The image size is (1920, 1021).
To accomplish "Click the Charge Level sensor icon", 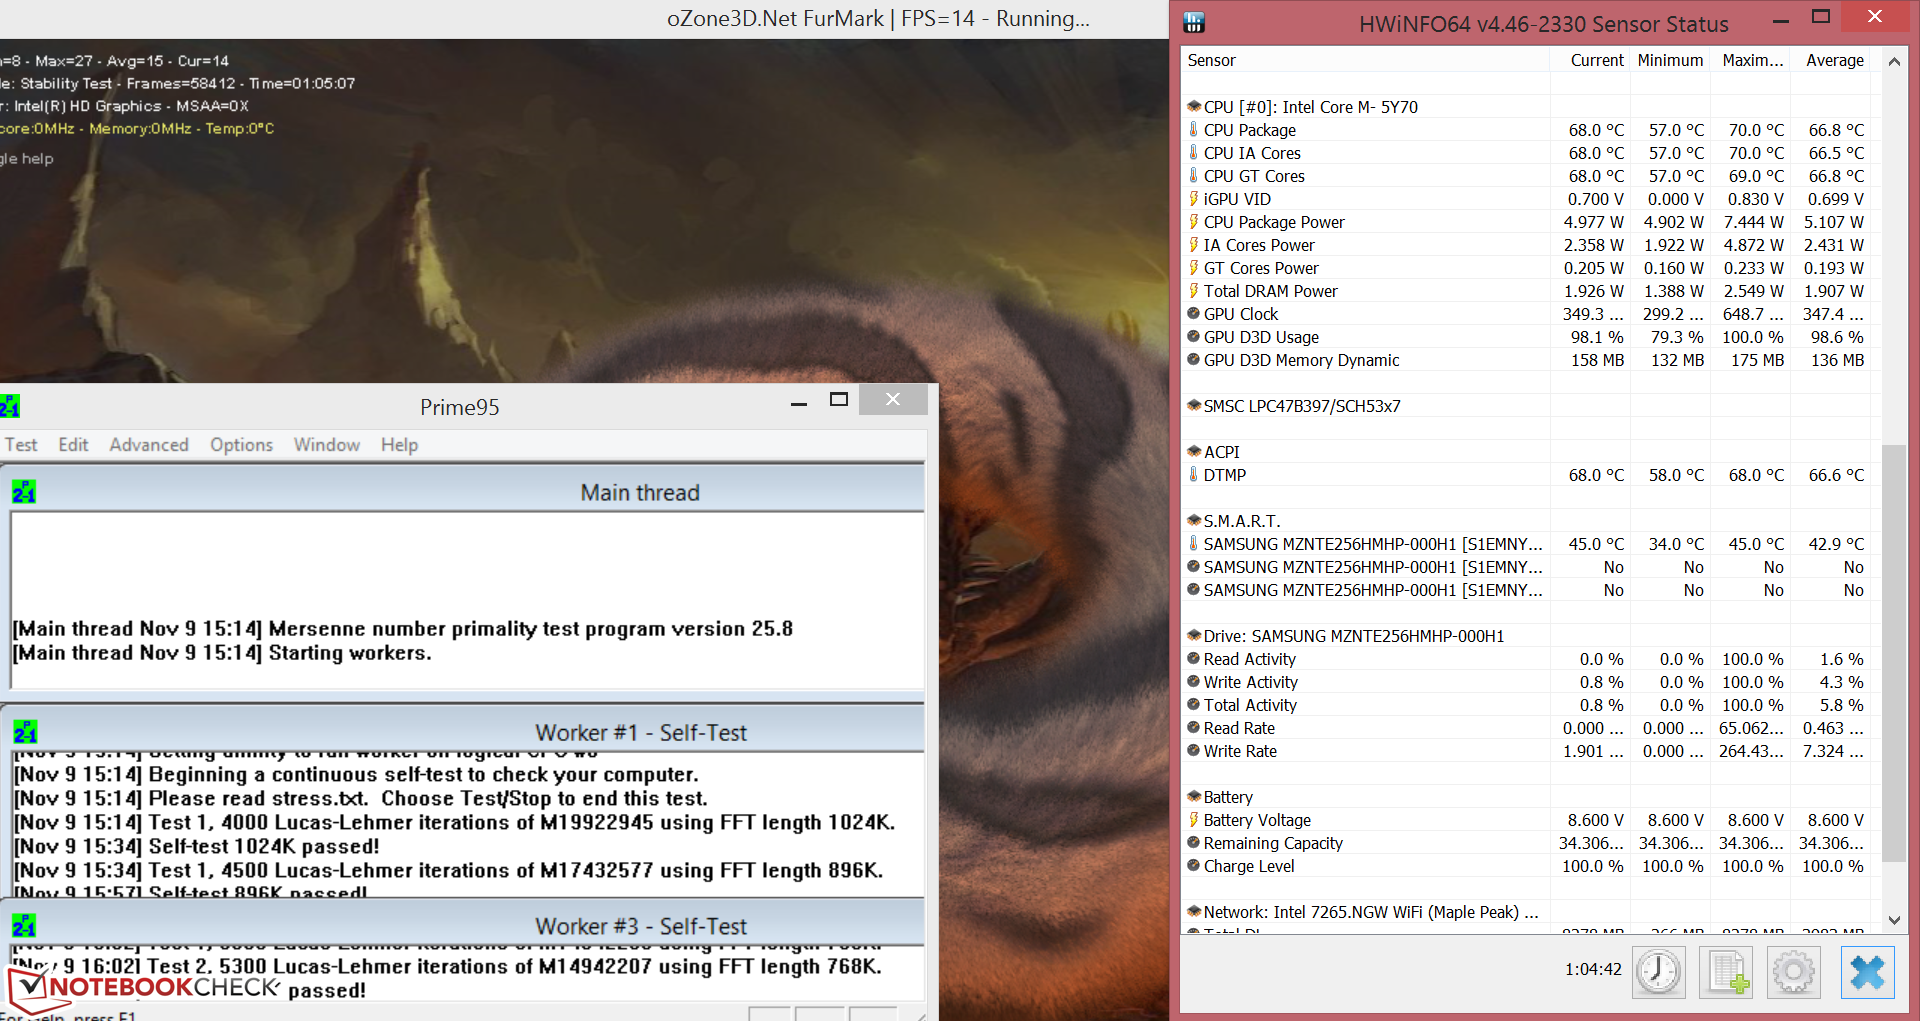I will click(x=1193, y=866).
